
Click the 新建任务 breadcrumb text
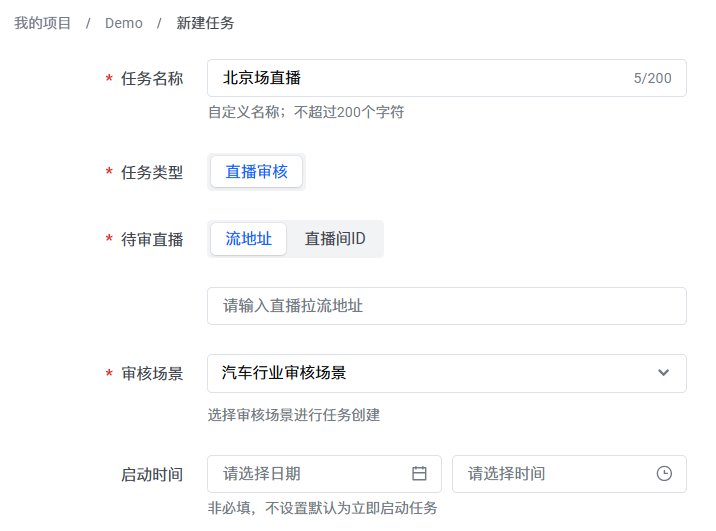click(205, 23)
